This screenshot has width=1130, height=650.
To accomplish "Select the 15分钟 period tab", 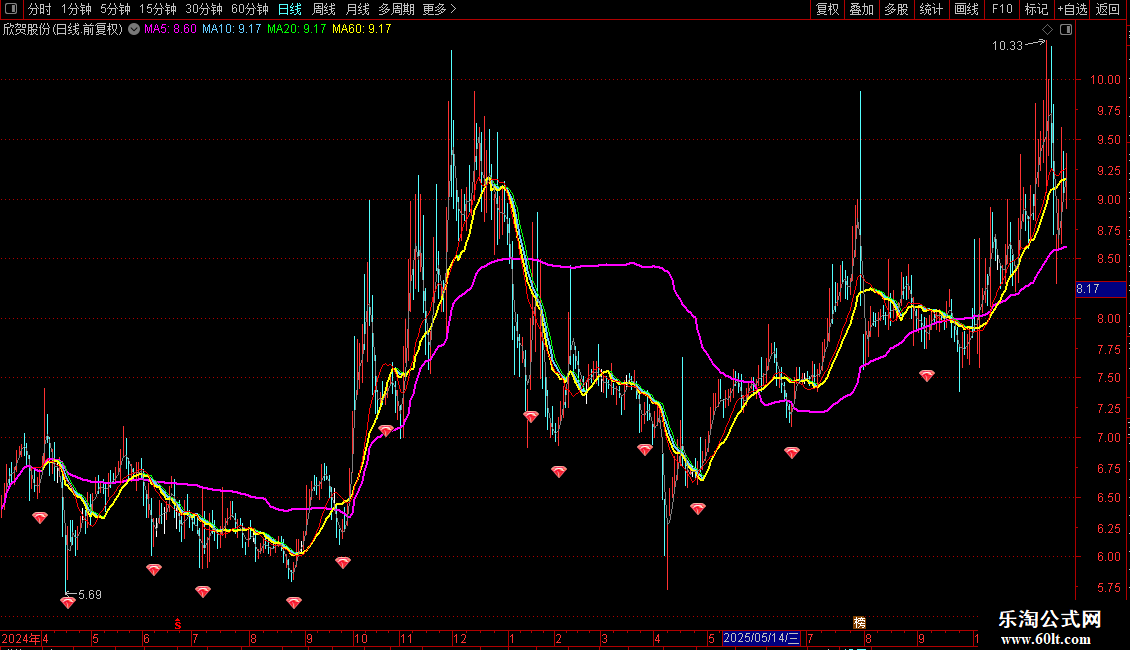I will (x=158, y=9).
